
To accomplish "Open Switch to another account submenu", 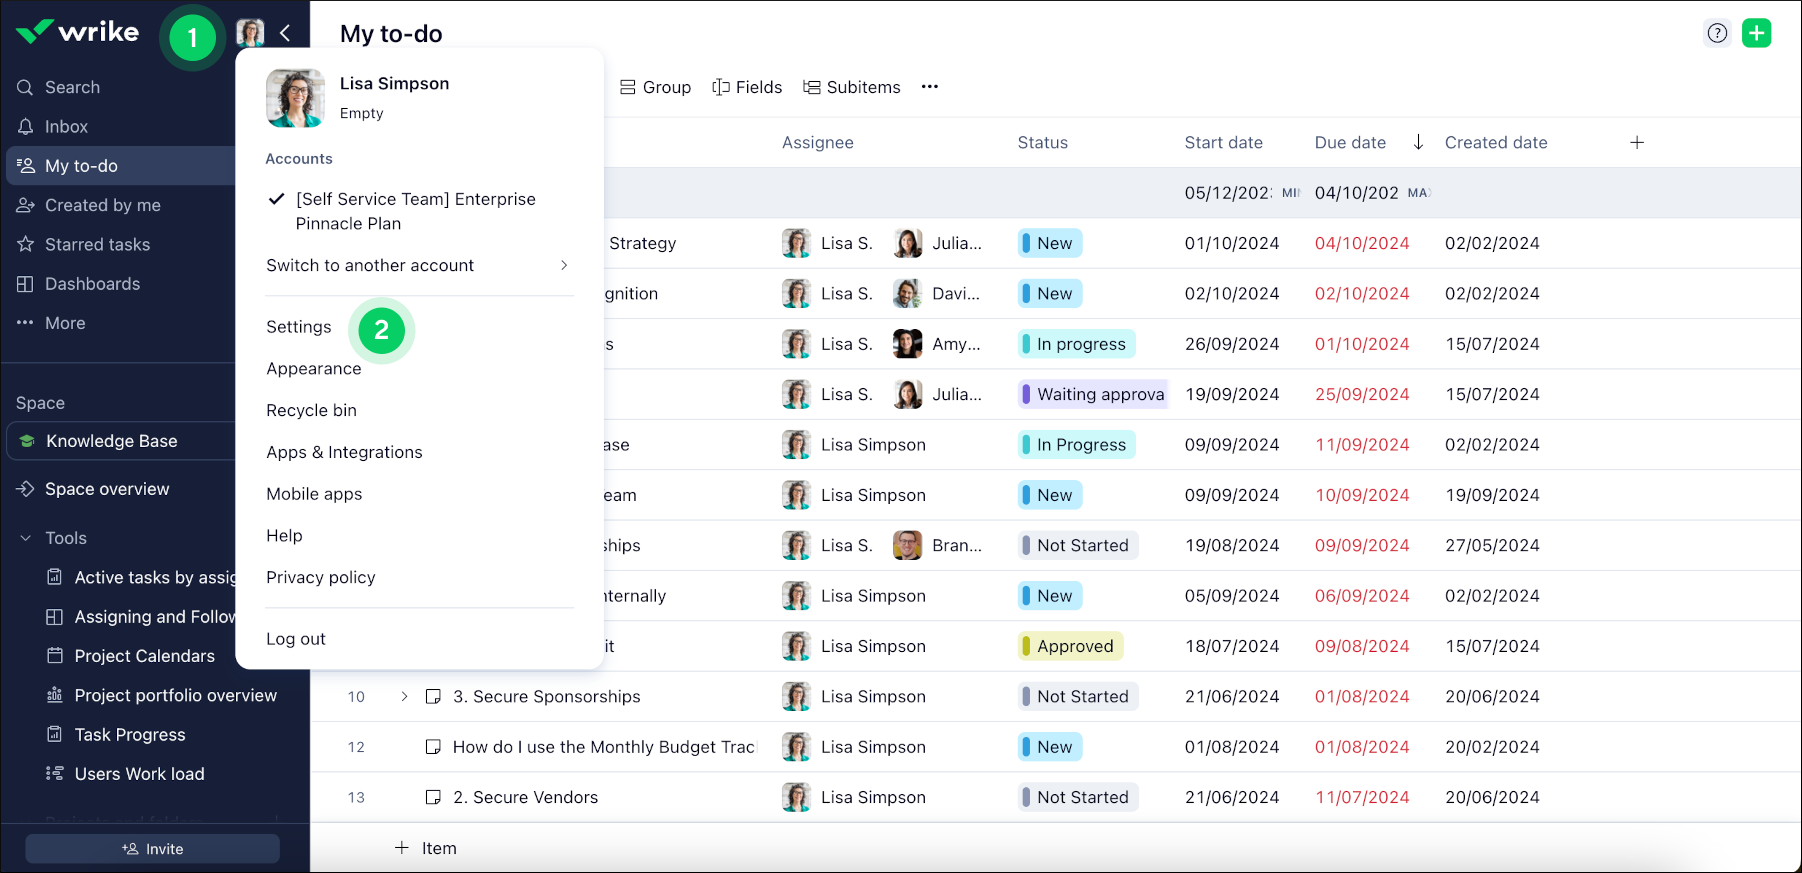I will [417, 265].
